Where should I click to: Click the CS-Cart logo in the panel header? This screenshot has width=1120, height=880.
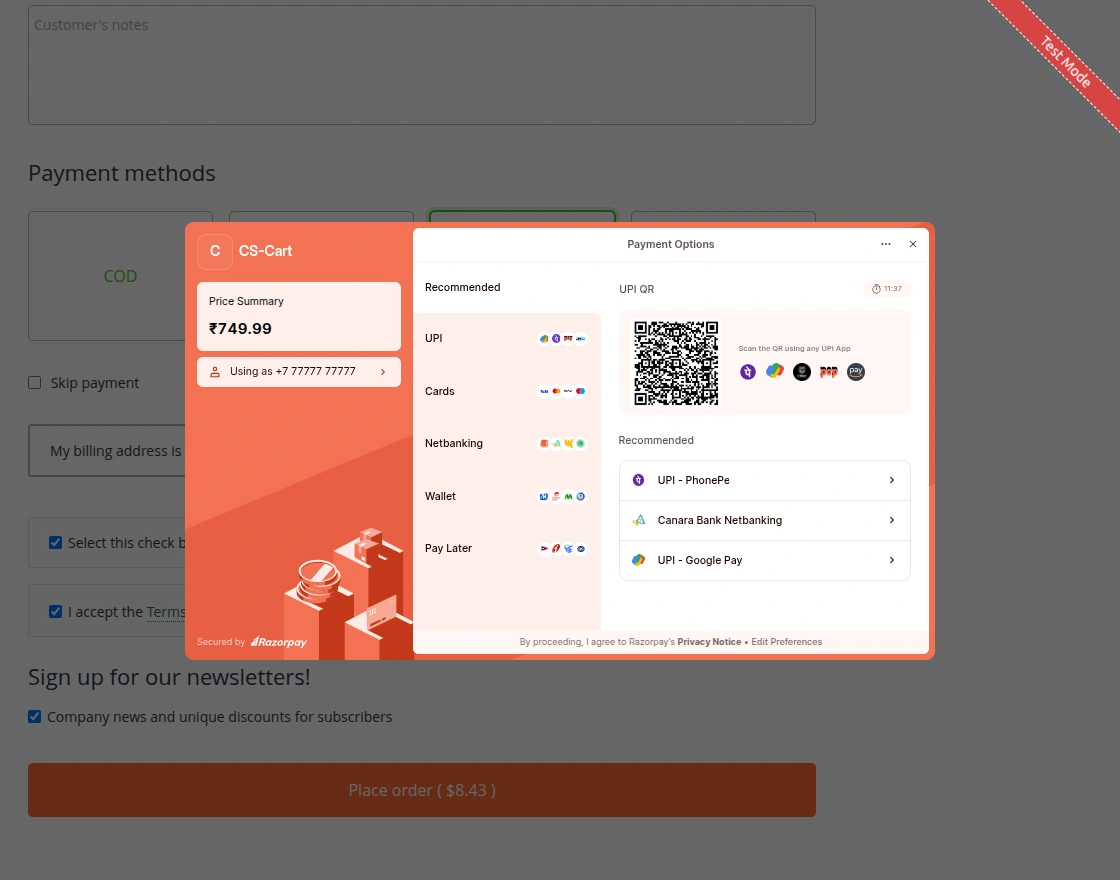(215, 251)
